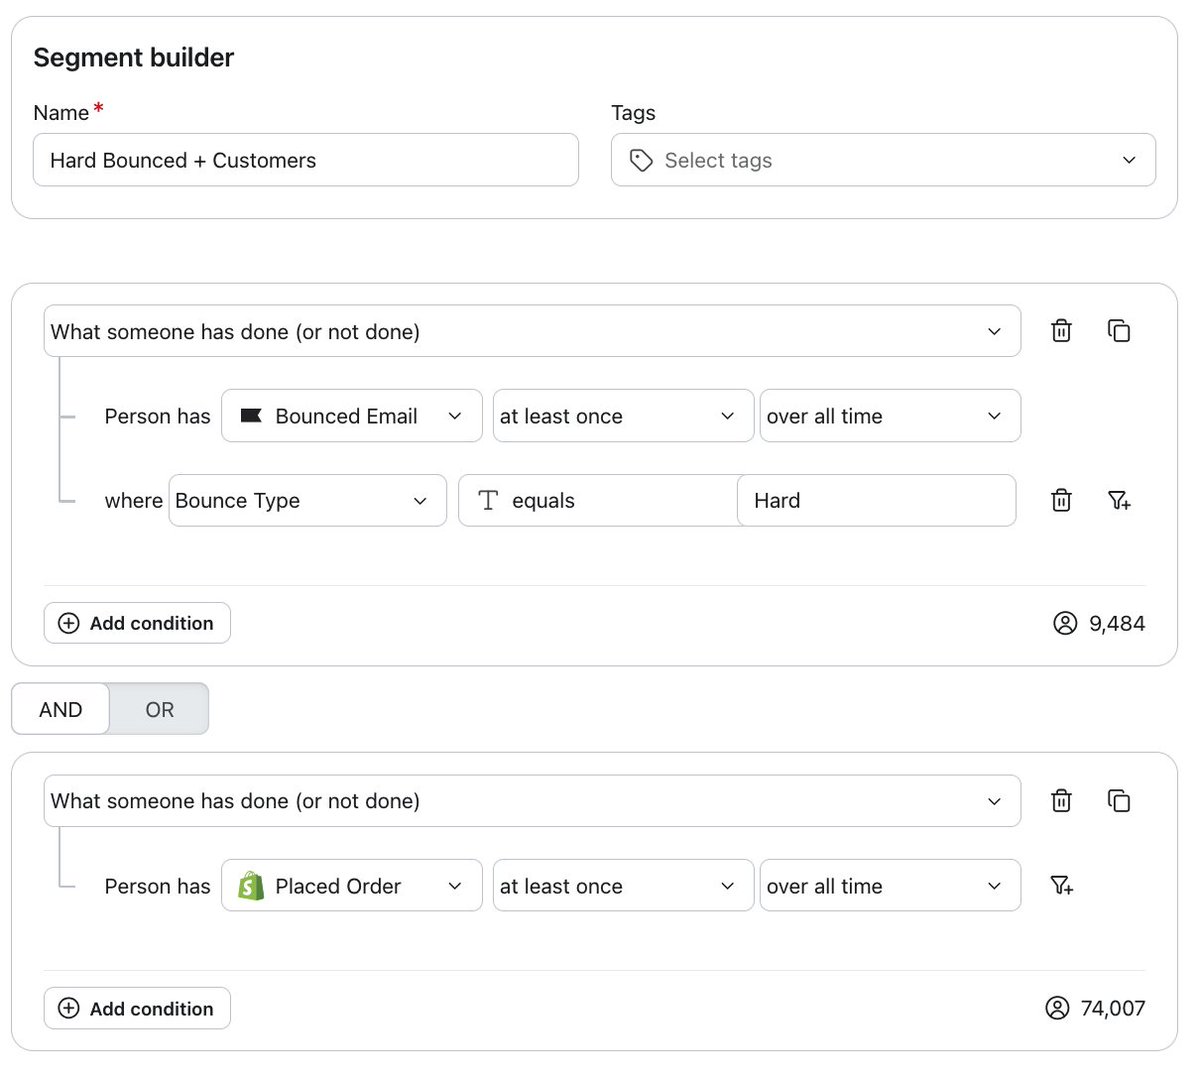1200x1077 pixels.
Task: Delete the Bounce Type filter row
Action: click(x=1061, y=500)
